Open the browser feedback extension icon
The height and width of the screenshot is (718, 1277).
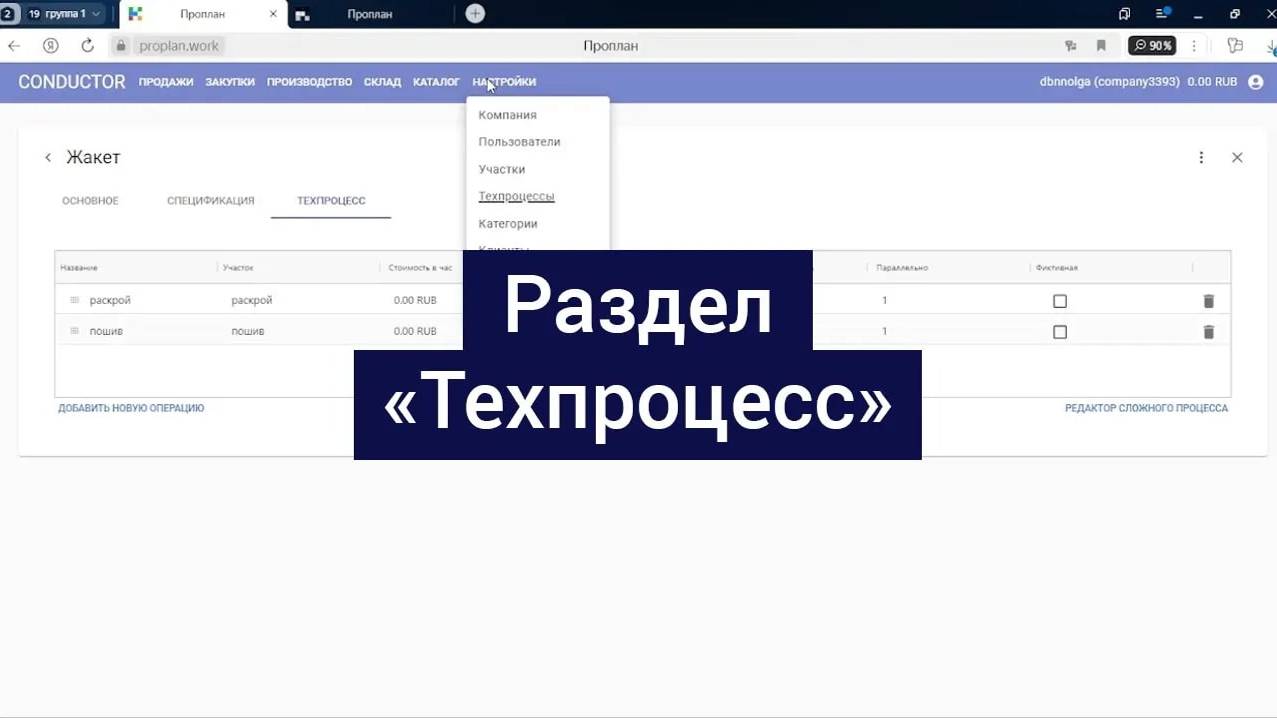[1235, 46]
